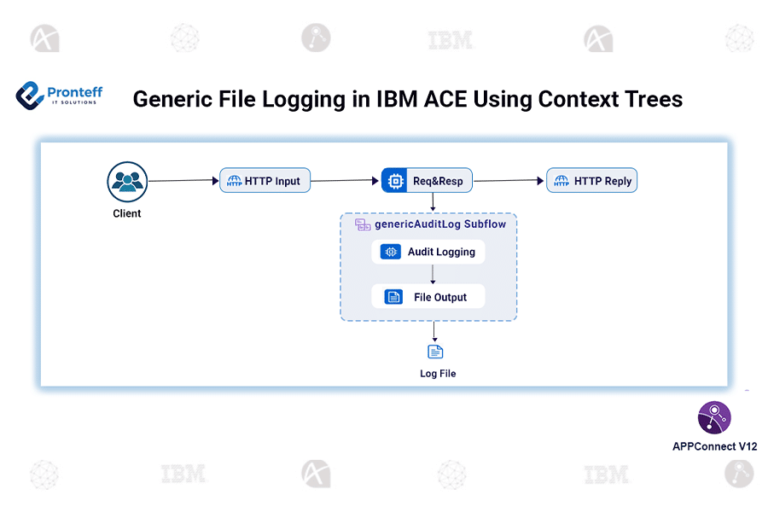
Task: Select the genericAuditLog Subflow label
Action: [x=440, y=224]
